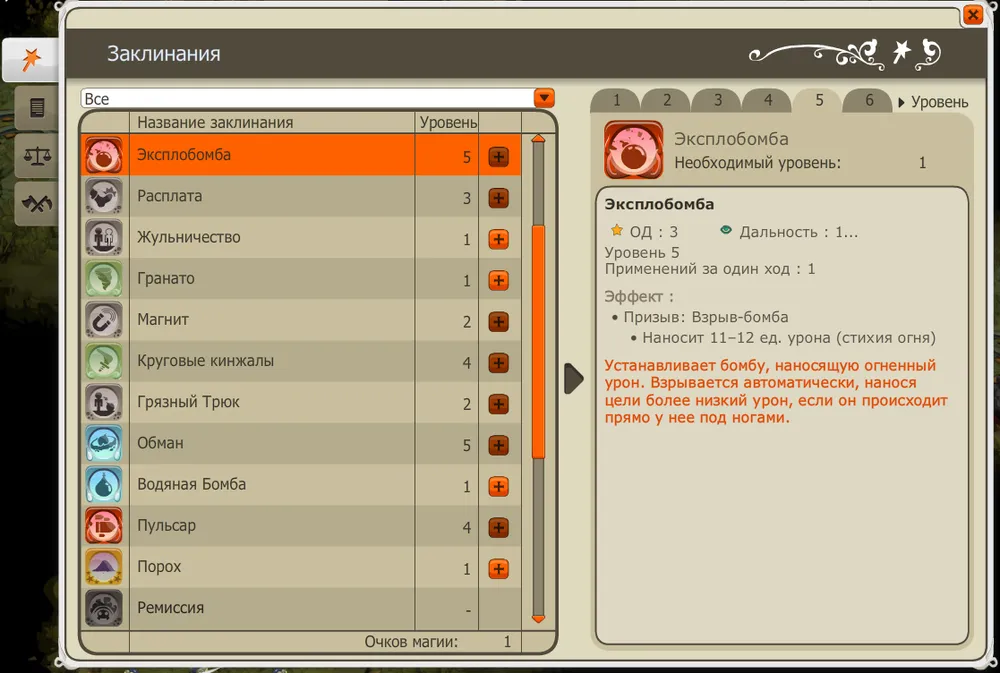Select the Расплата spell row
The height and width of the screenshot is (673, 1000).
(x=301, y=196)
